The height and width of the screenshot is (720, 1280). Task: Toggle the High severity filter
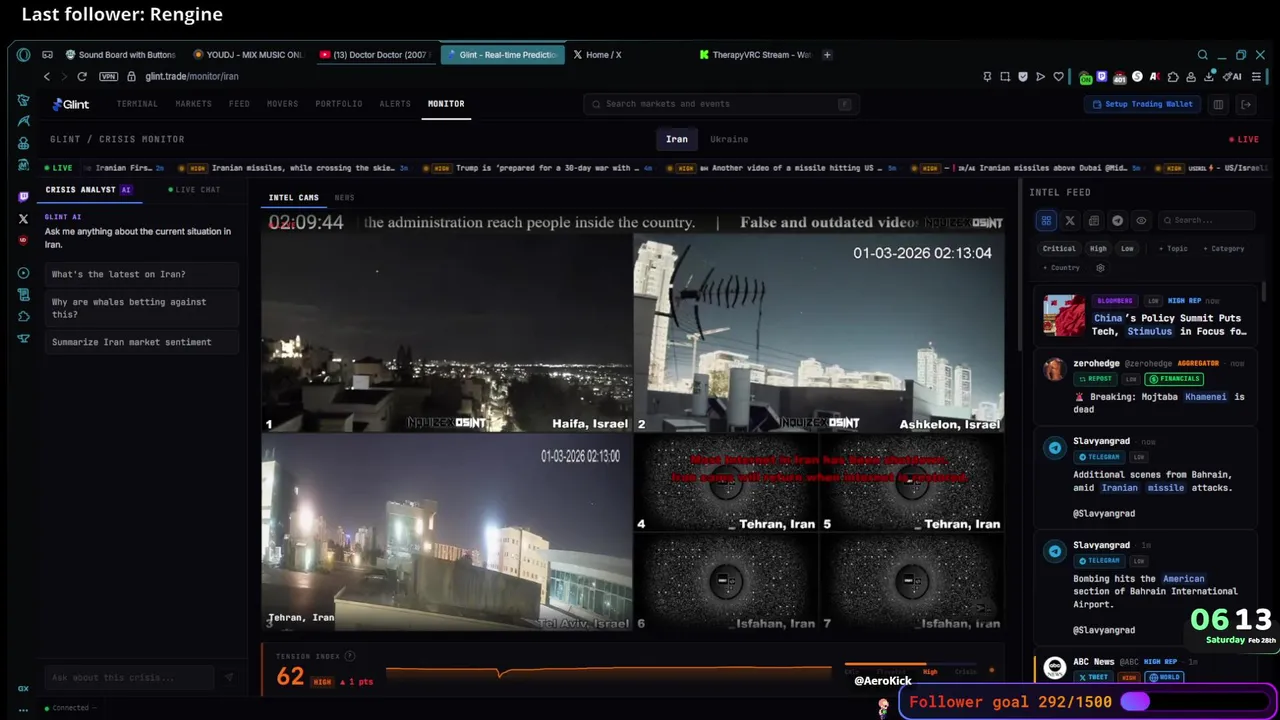point(1098,248)
